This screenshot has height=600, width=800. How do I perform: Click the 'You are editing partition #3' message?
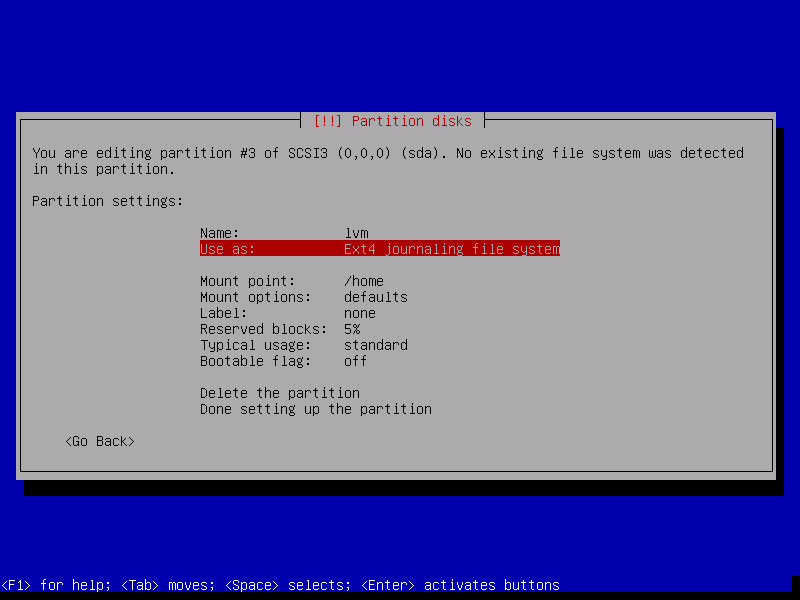(388, 161)
